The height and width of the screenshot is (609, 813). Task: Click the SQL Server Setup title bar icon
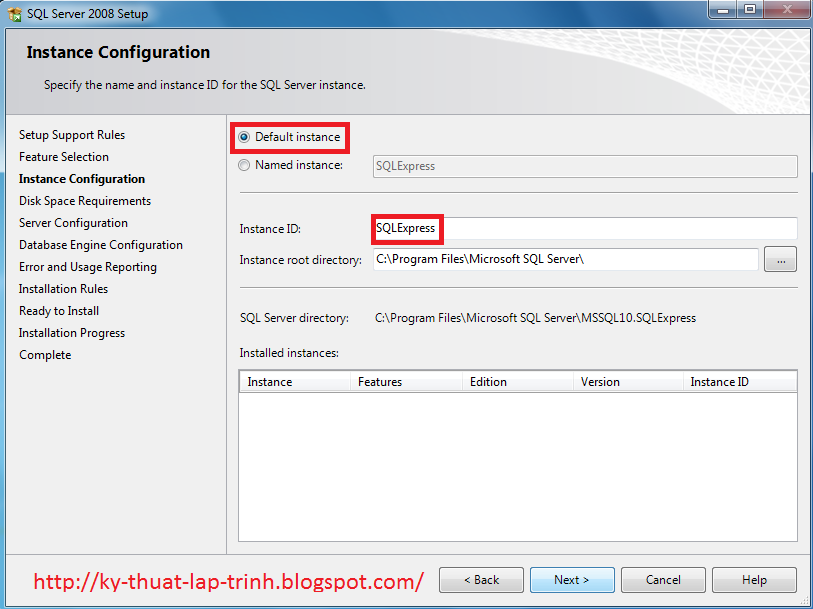point(15,14)
